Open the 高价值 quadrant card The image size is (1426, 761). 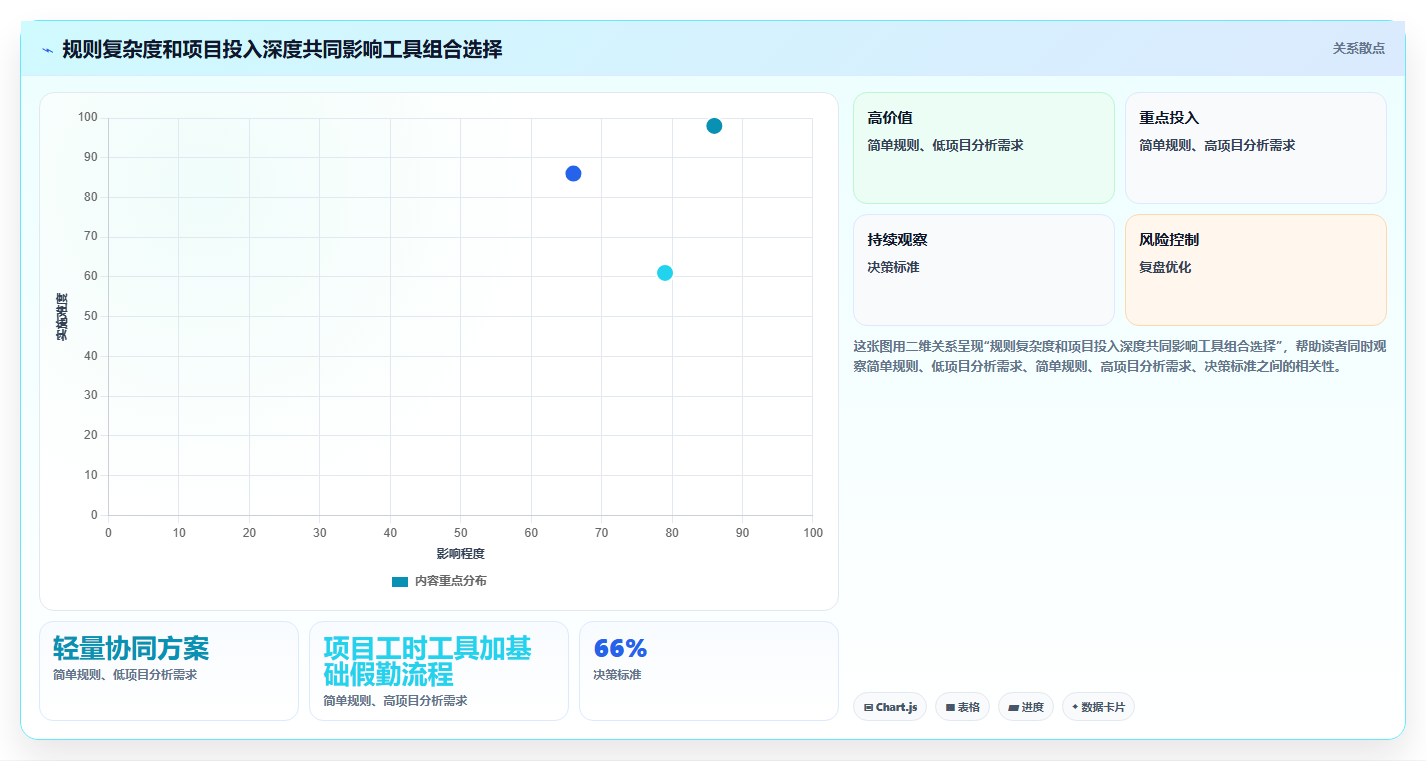pos(983,148)
